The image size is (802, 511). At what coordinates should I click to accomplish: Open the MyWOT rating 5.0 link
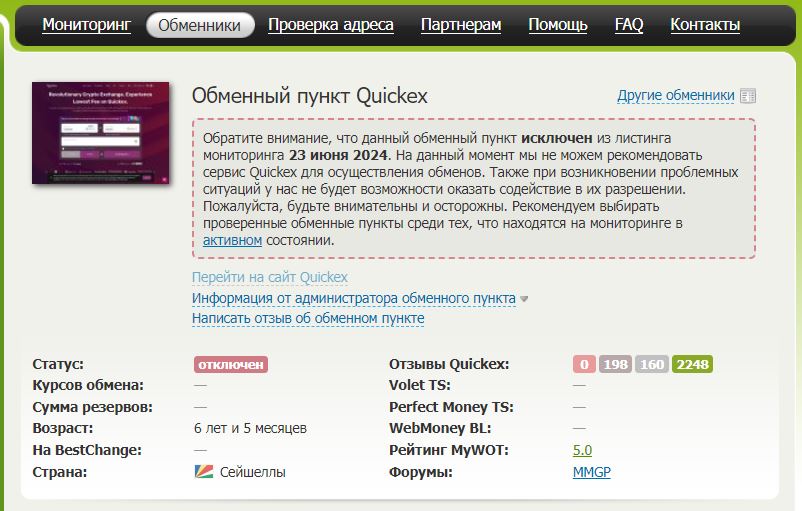click(x=582, y=450)
